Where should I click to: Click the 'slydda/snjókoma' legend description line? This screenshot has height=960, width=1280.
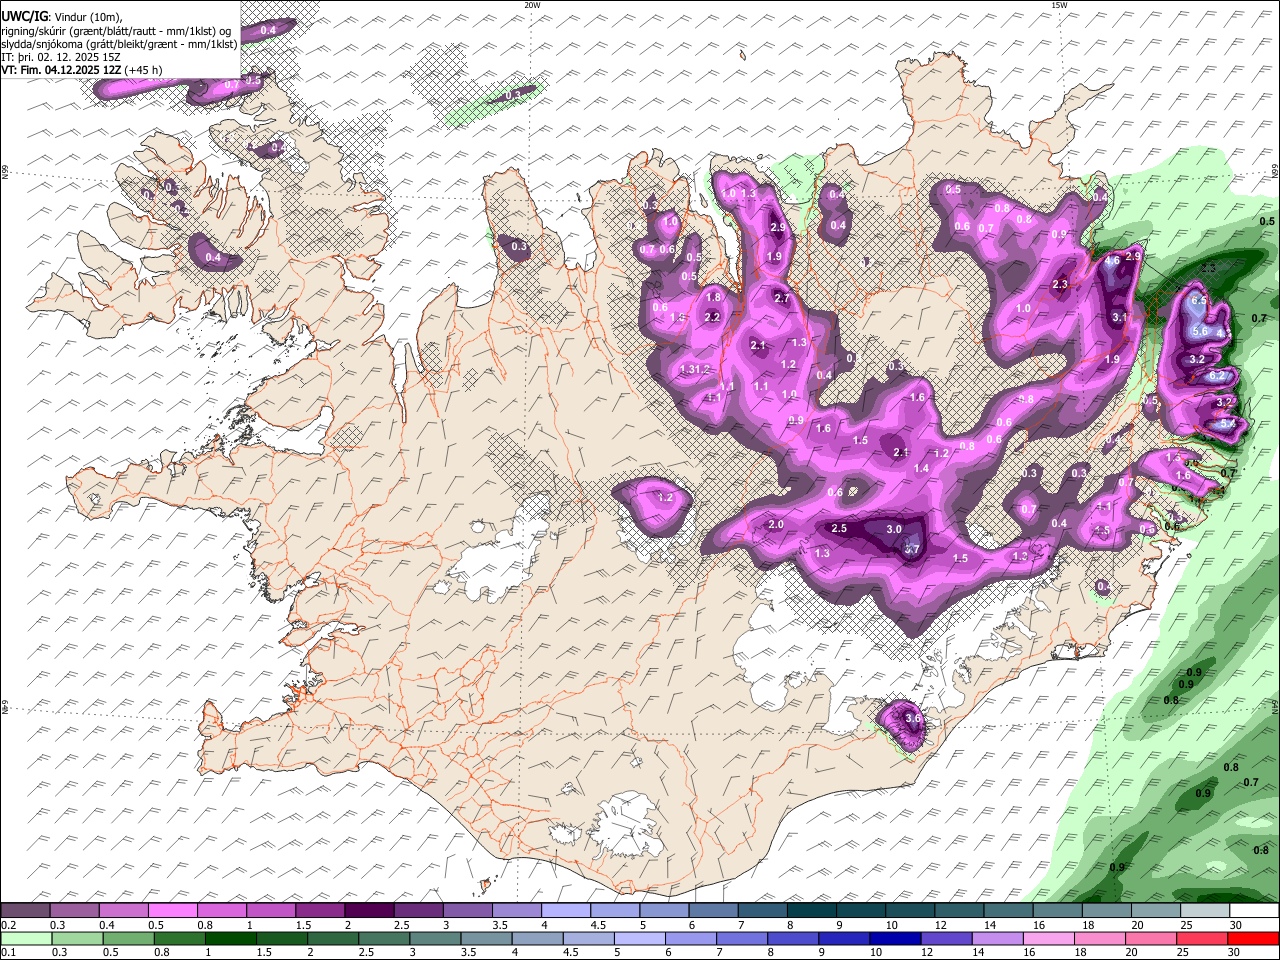coord(119,44)
